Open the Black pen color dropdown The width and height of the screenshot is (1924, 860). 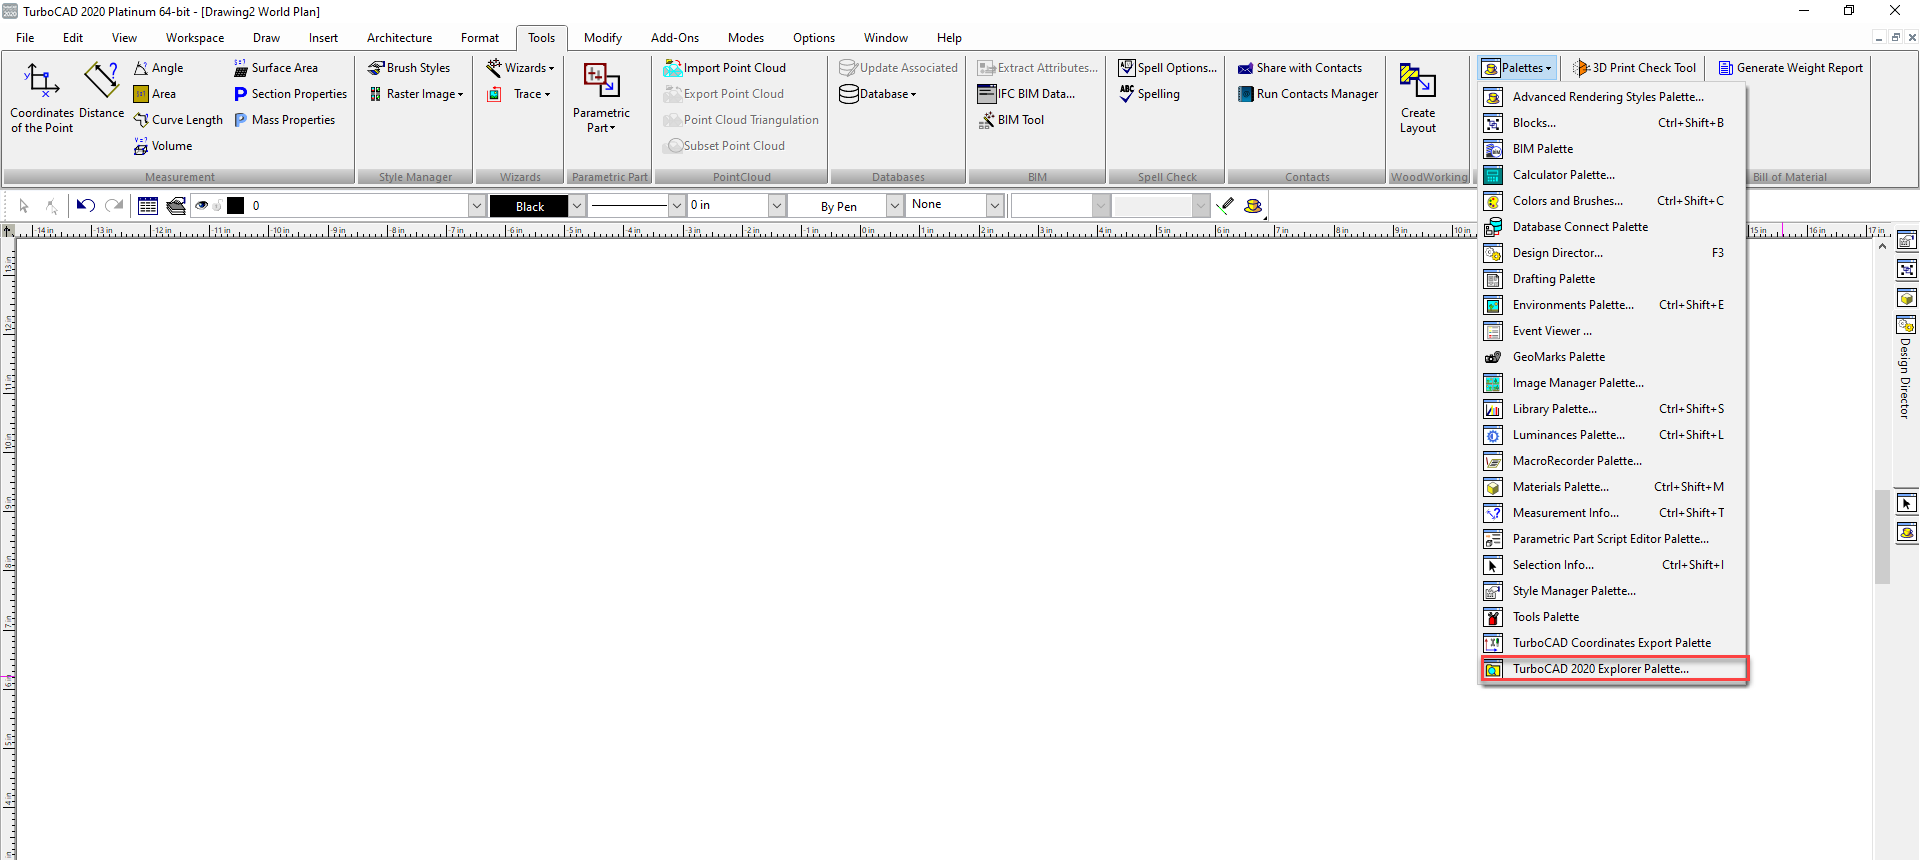[577, 206]
